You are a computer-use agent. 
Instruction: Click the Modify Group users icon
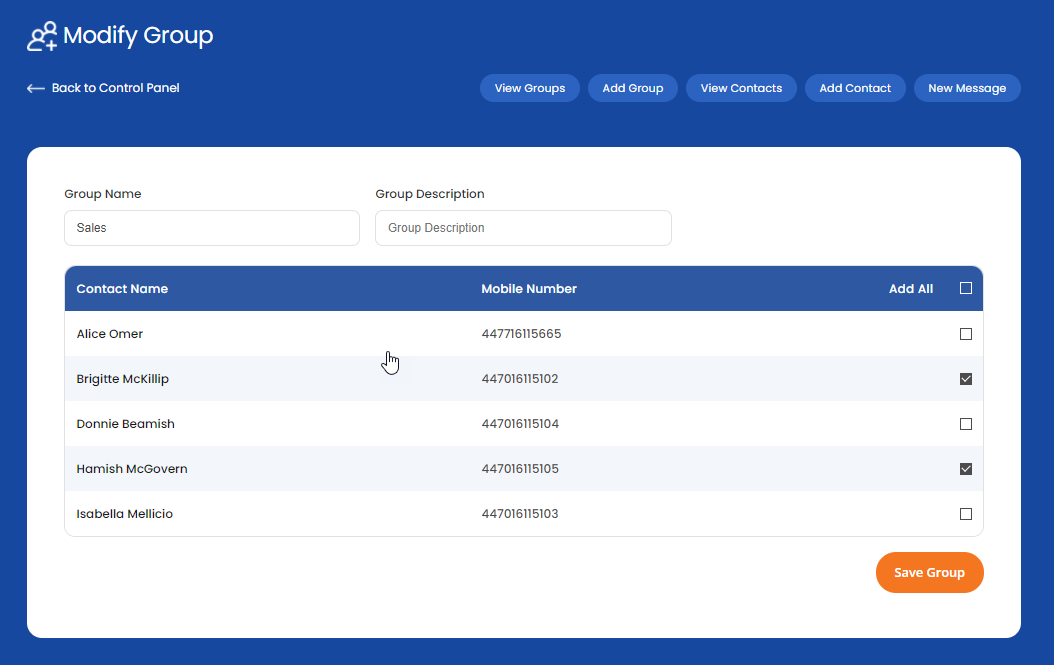coord(42,37)
